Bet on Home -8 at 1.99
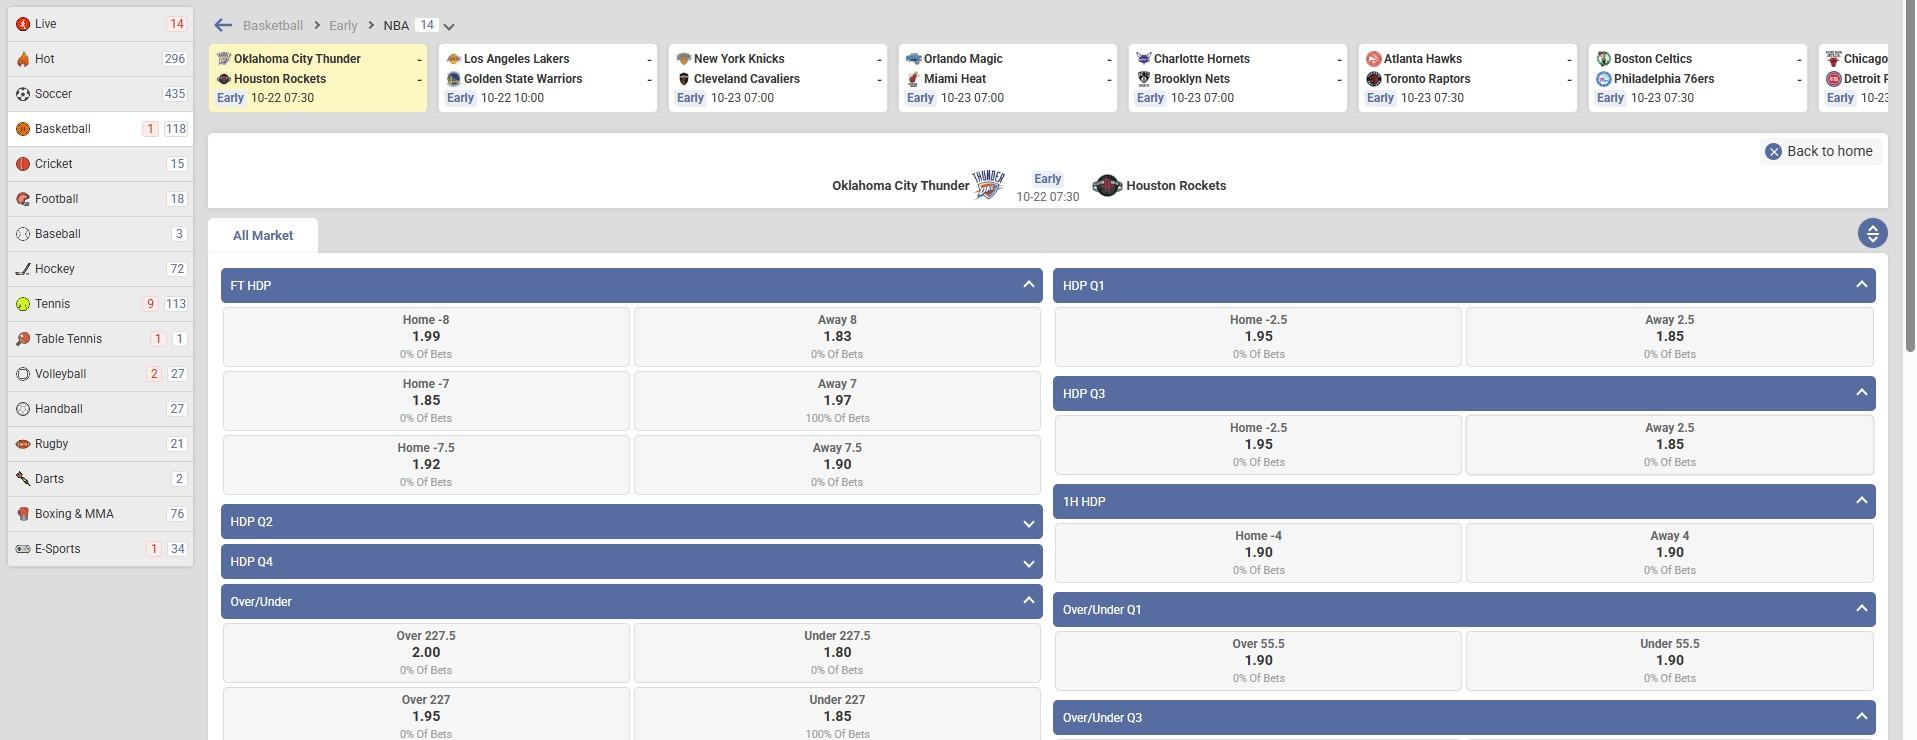This screenshot has height=740, width=1917. (x=426, y=336)
